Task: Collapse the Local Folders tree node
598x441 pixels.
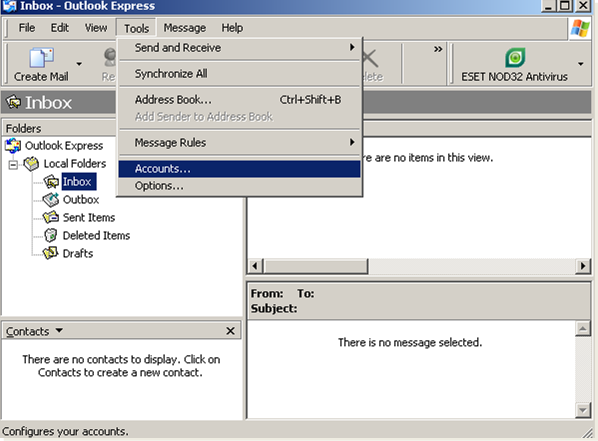Action: 13,164
